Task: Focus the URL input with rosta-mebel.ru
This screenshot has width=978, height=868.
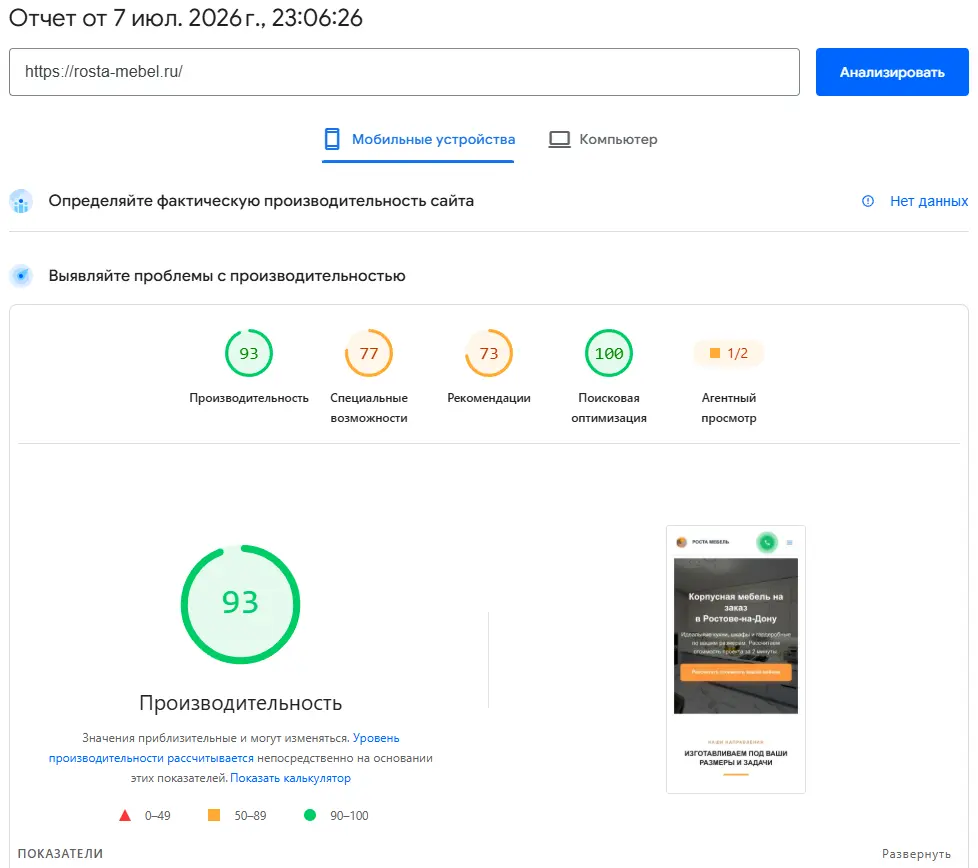Action: tap(404, 72)
